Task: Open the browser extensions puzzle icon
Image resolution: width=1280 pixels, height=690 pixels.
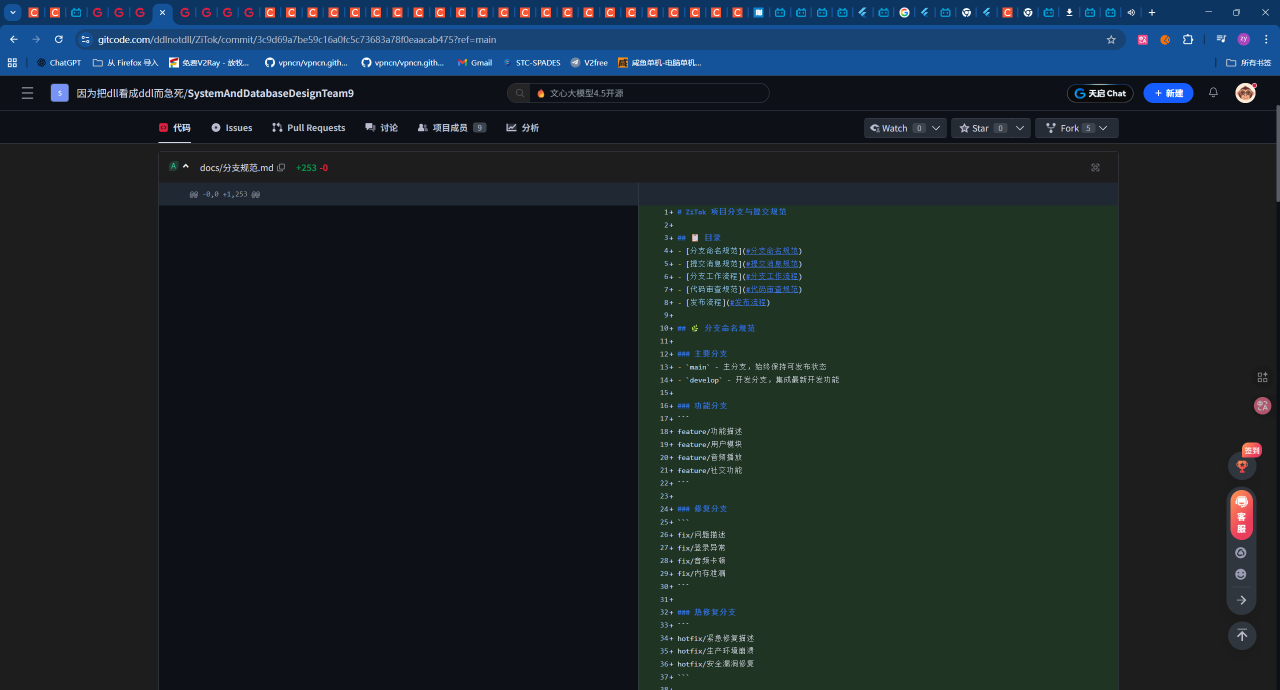Action: (1188, 40)
